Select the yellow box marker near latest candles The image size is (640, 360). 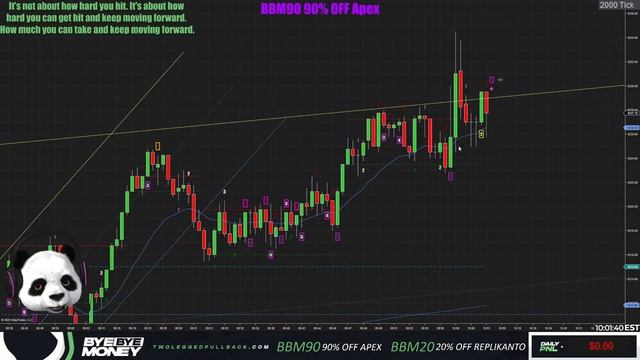(x=481, y=133)
